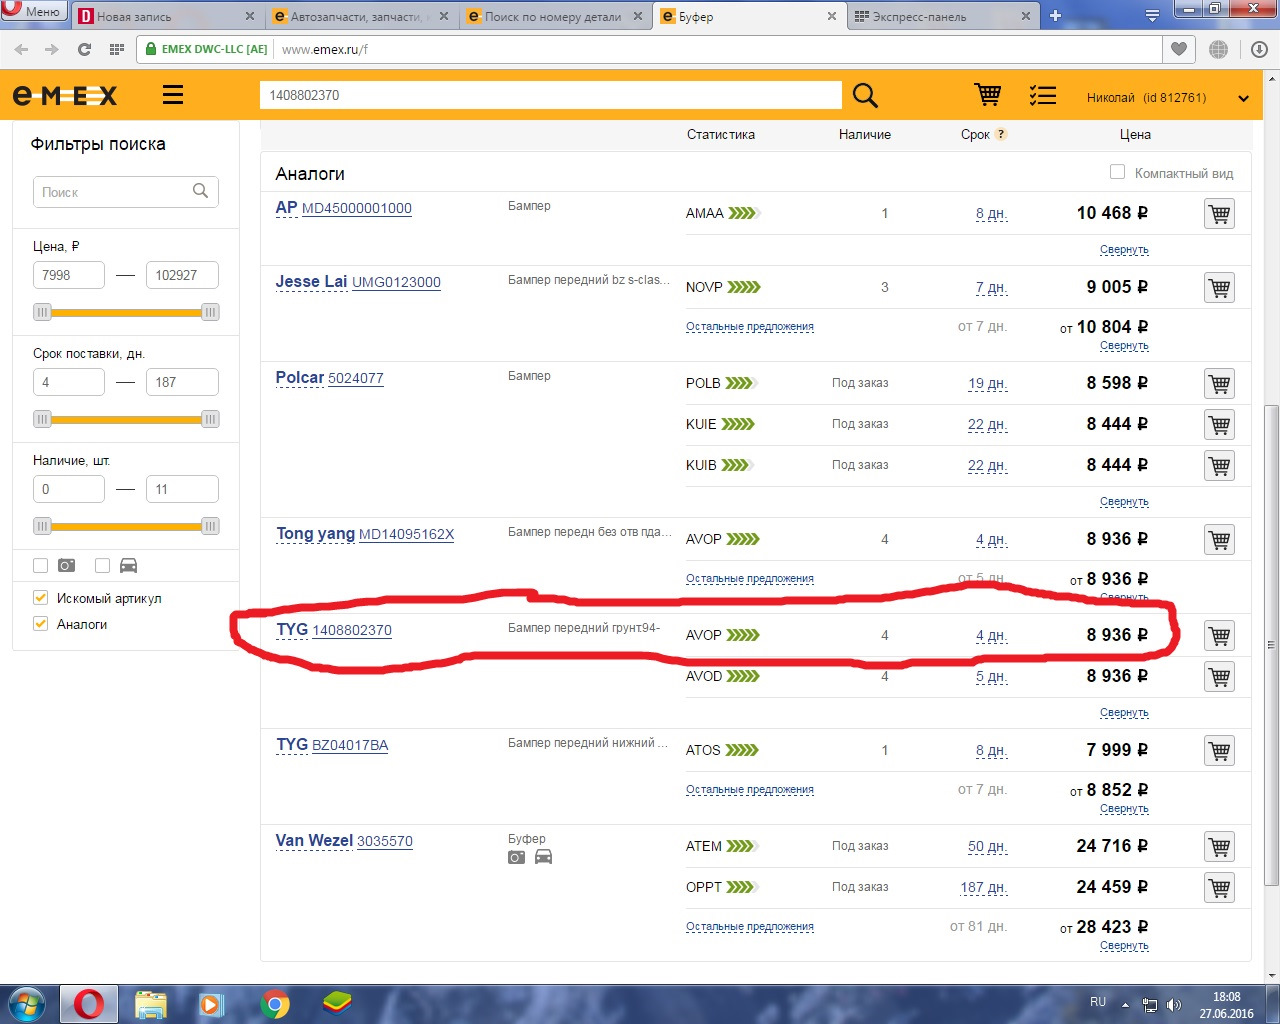The height and width of the screenshot is (1024, 1280).
Task: Click the left handle of the Наличие slider
Action: (x=42, y=526)
